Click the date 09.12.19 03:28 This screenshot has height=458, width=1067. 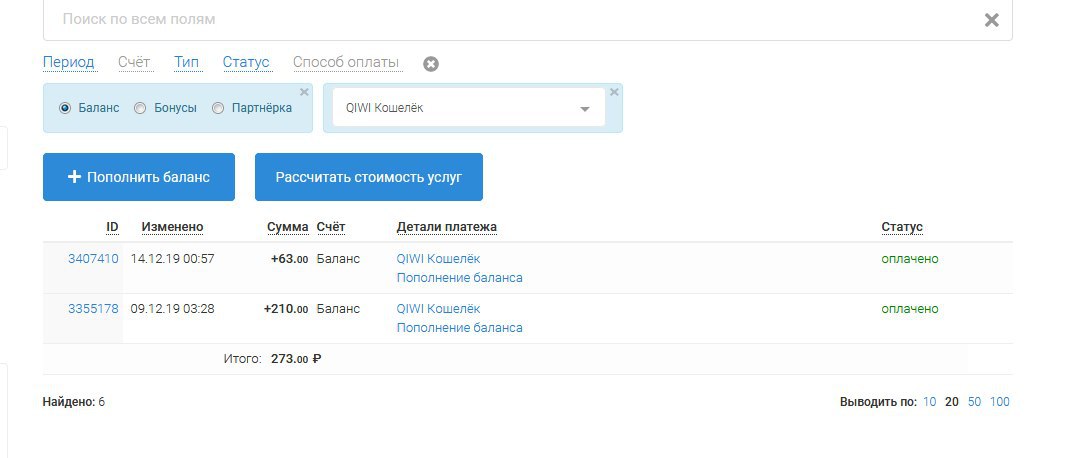click(172, 309)
